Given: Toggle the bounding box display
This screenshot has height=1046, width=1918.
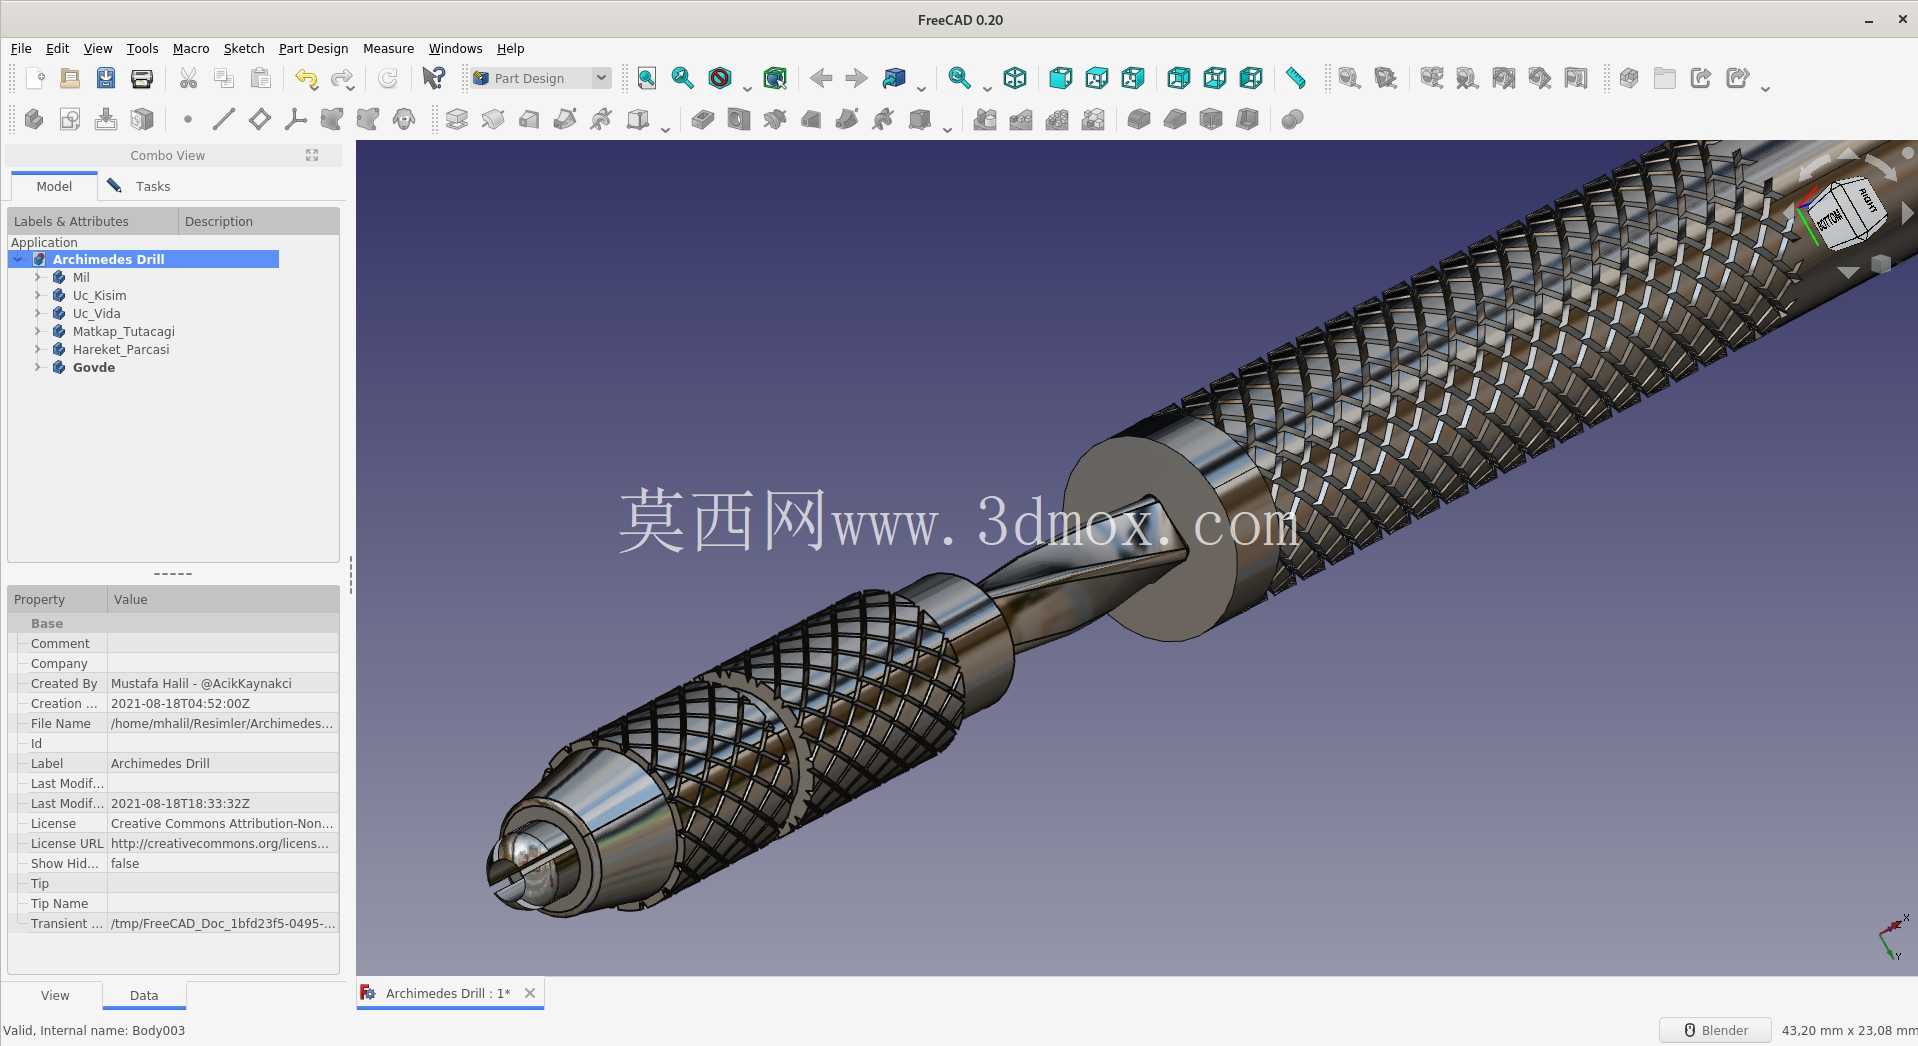Looking at the screenshot, I should (775, 78).
